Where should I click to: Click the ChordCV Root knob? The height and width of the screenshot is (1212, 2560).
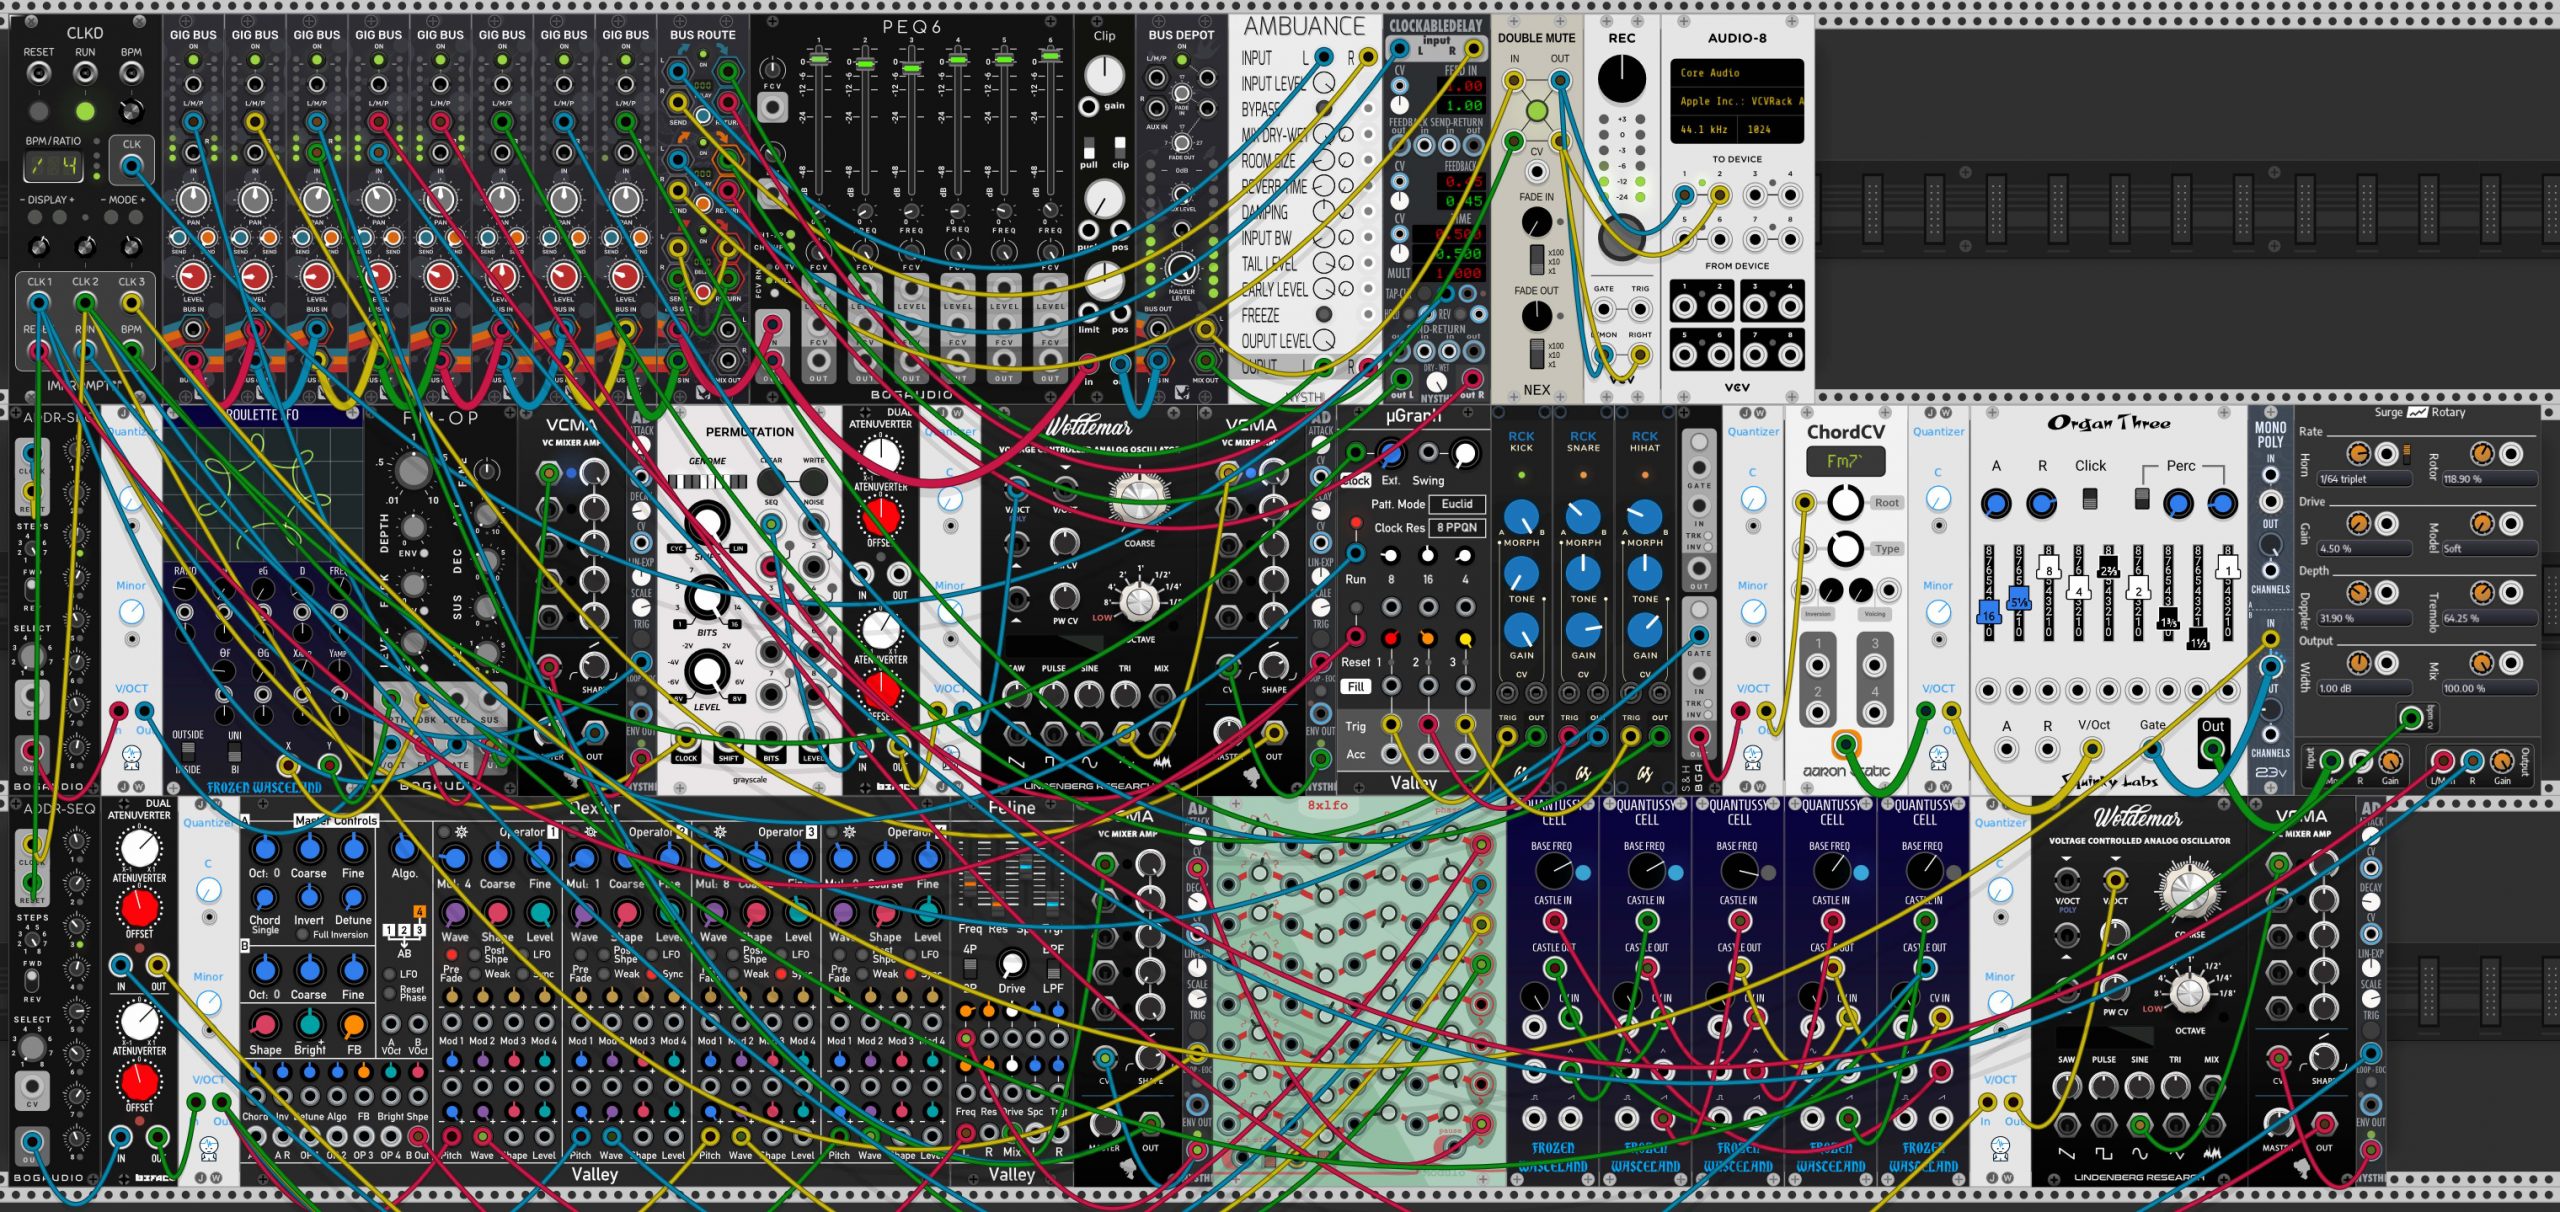point(1845,502)
